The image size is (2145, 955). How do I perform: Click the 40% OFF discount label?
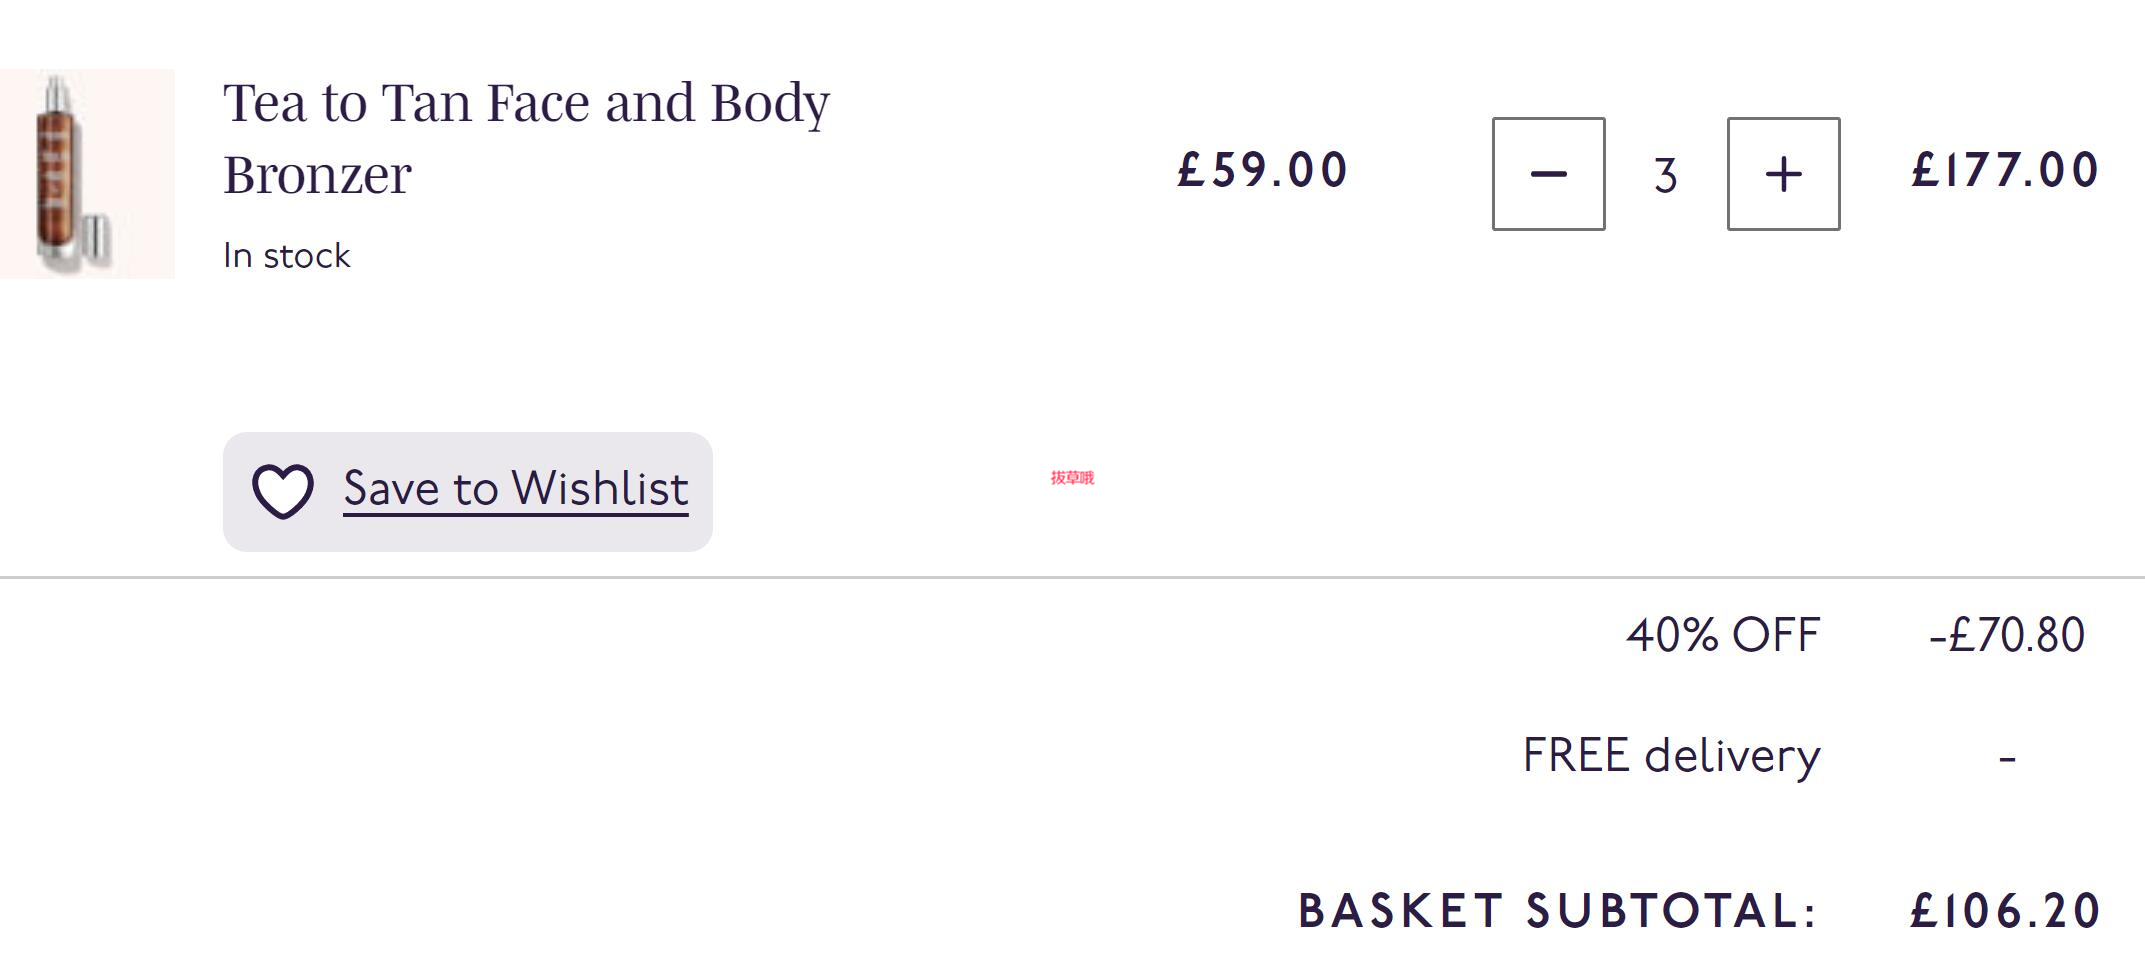(1723, 635)
